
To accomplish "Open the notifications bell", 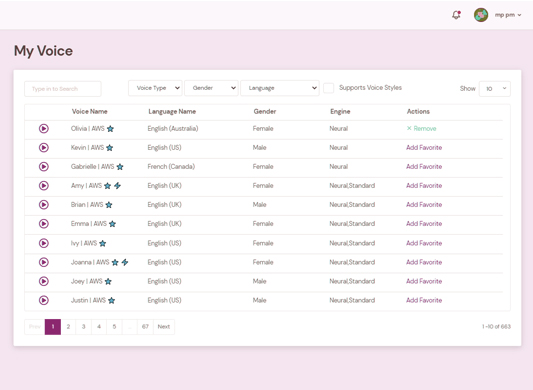I will pos(456,15).
